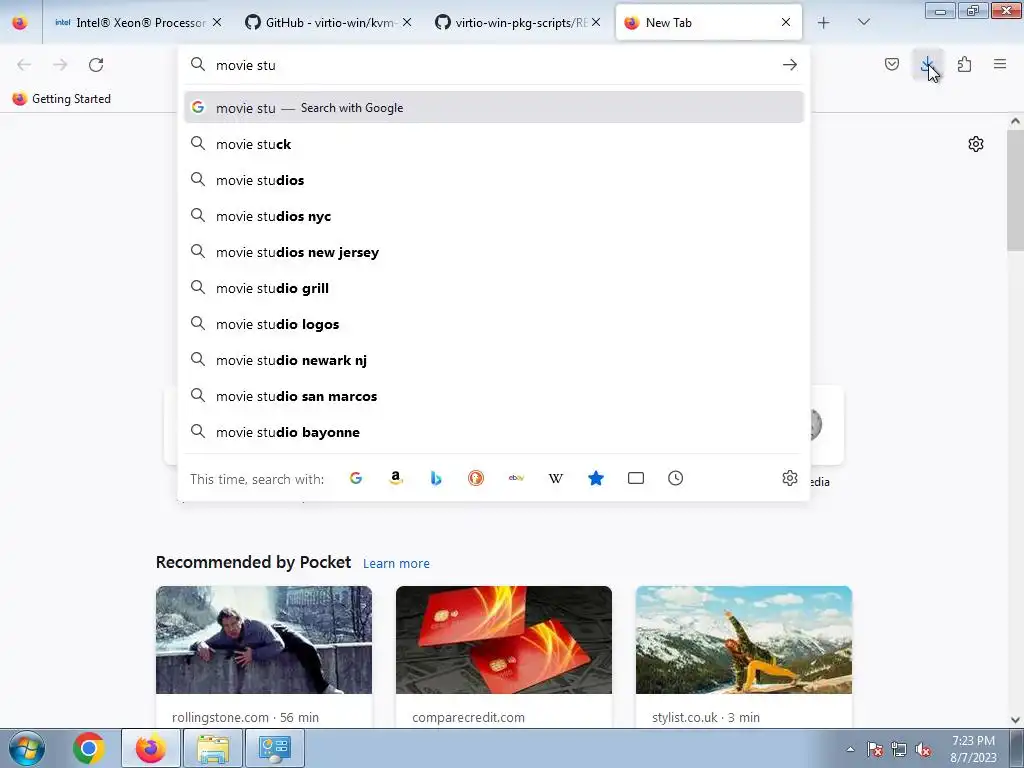The width and height of the screenshot is (1024, 768).
Task: Choose suggestion 'movie stuck'
Action: coord(494,144)
